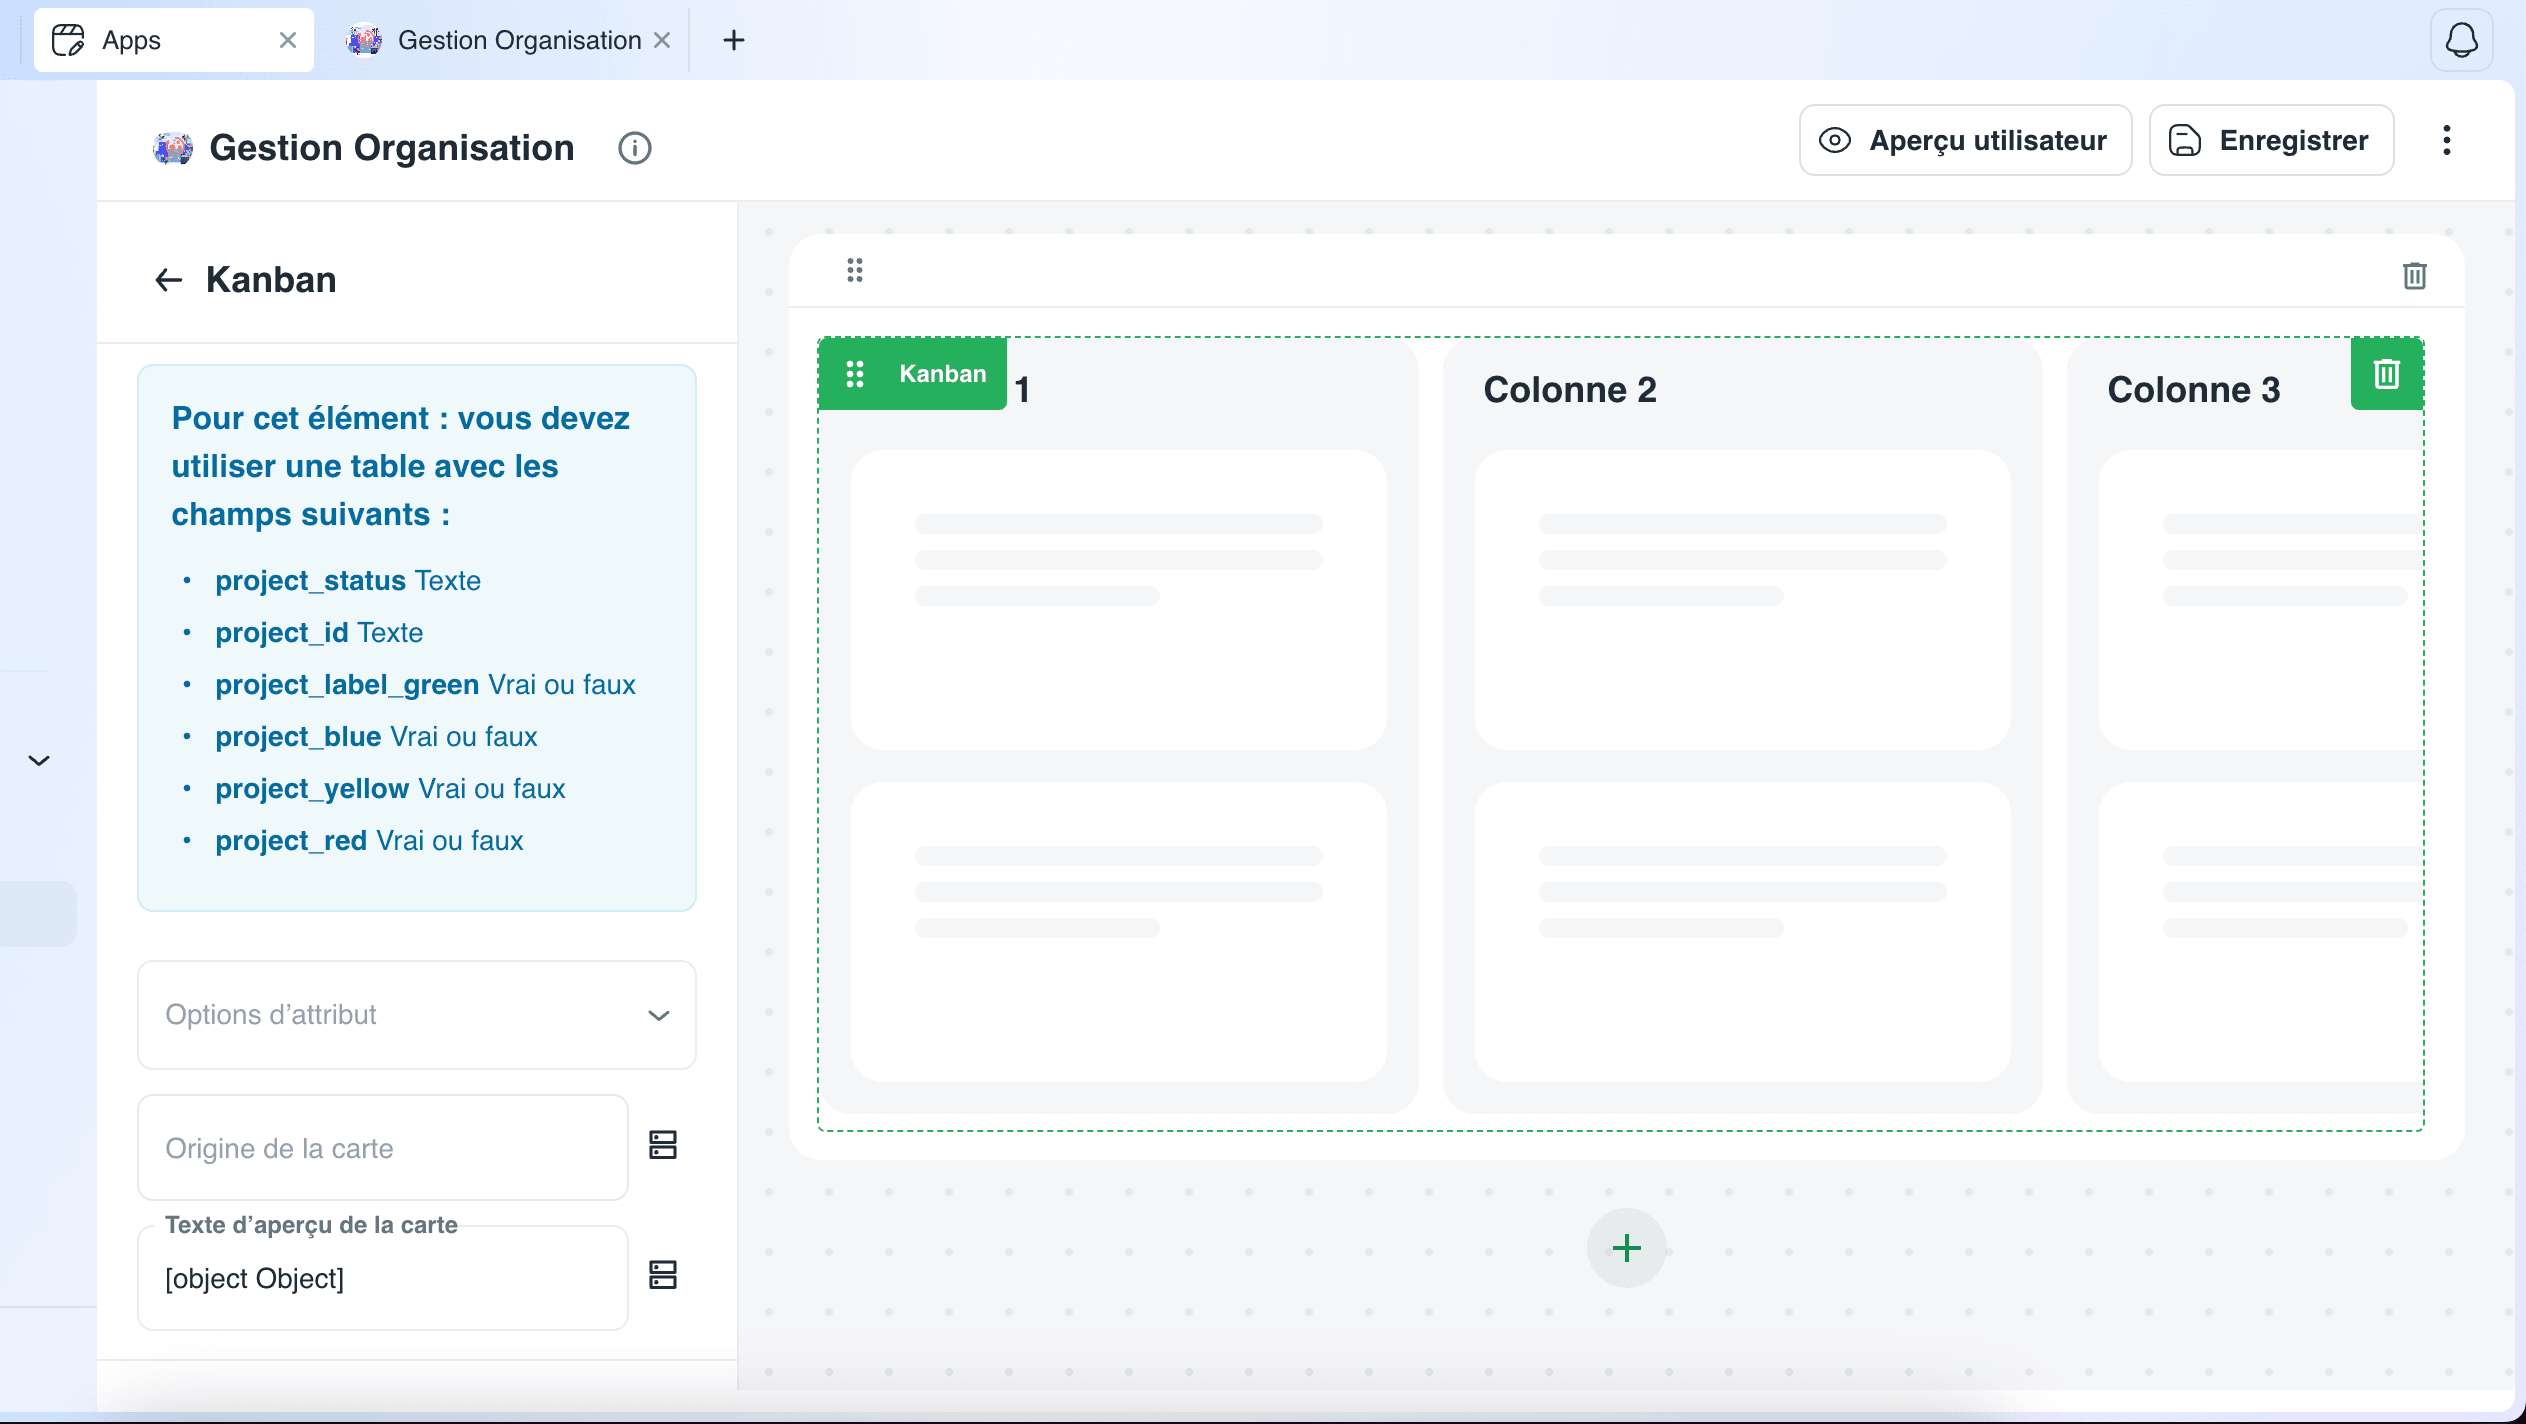Focus the Origine de la carte field
The width and height of the screenshot is (2526, 1424).
383,1148
